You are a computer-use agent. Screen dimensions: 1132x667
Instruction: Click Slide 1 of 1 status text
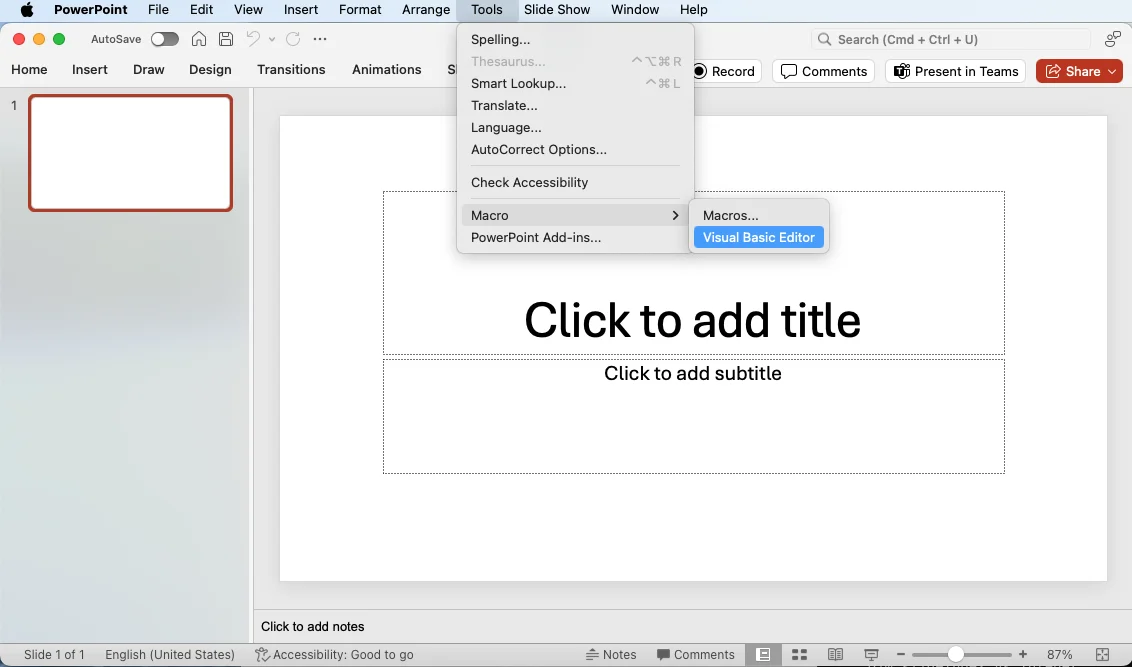pos(54,655)
